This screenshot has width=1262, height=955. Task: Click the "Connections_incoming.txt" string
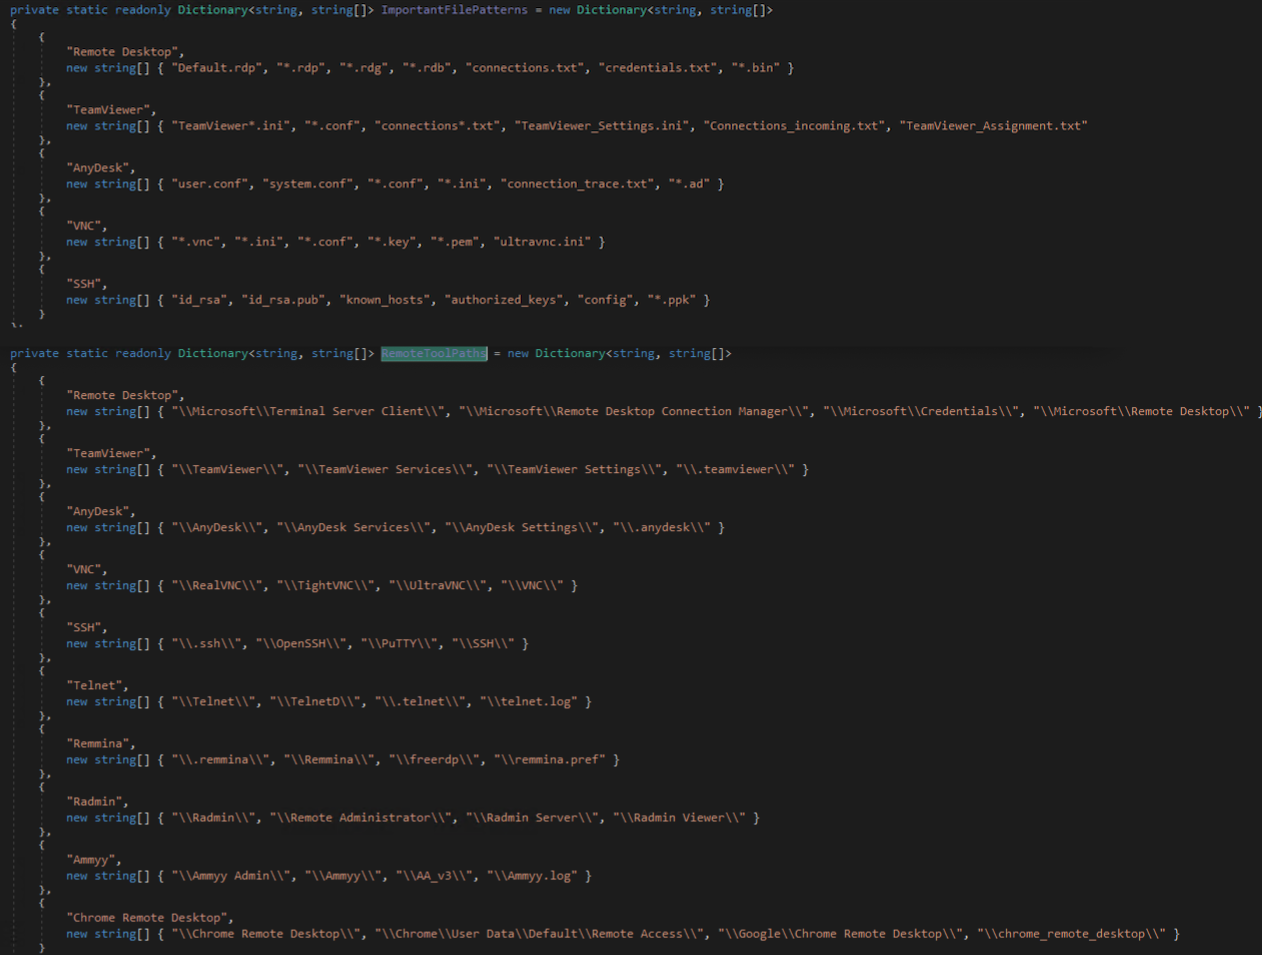click(x=795, y=126)
